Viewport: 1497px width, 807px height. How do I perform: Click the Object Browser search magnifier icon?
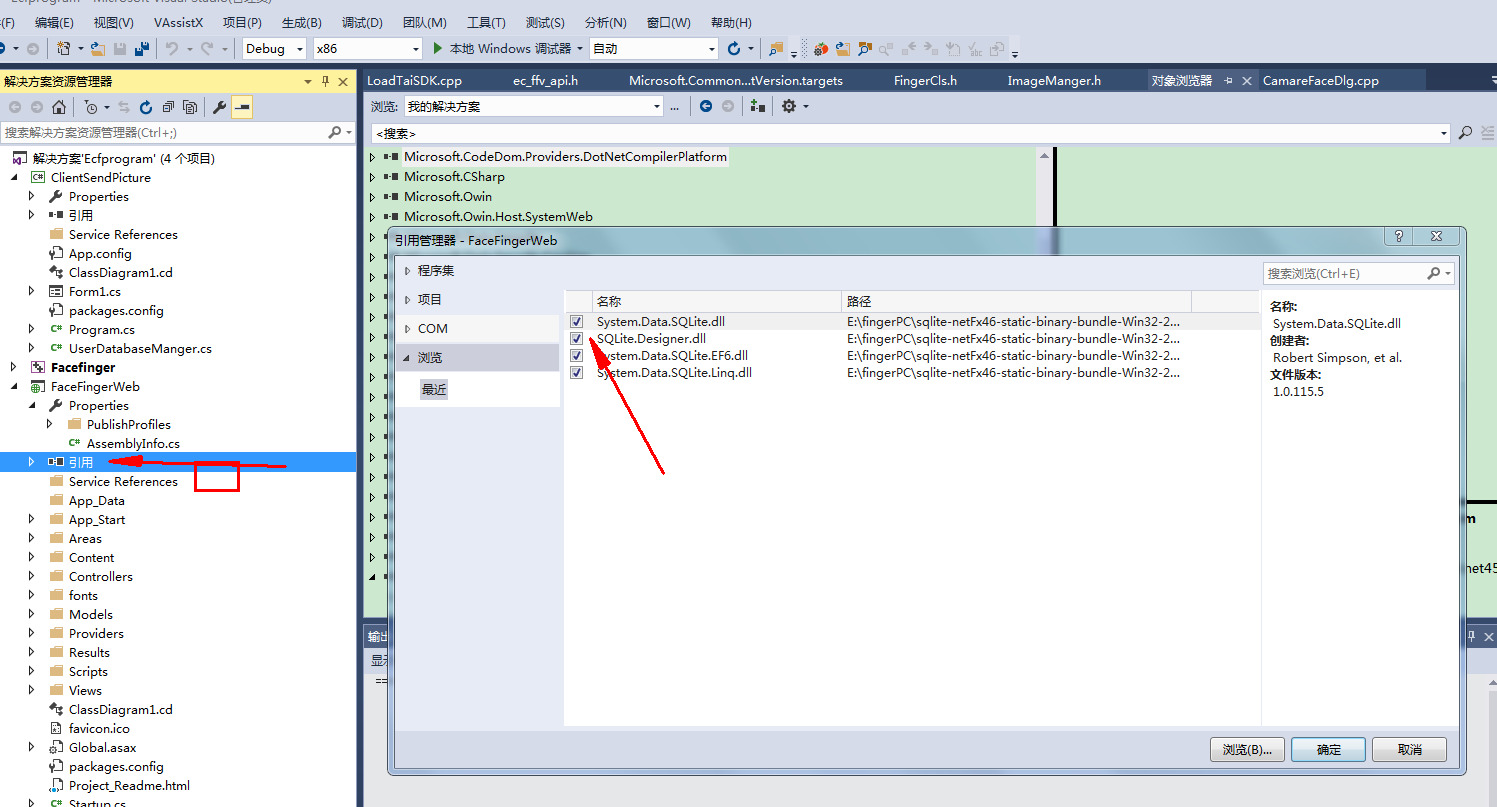[x=1465, y=132]
